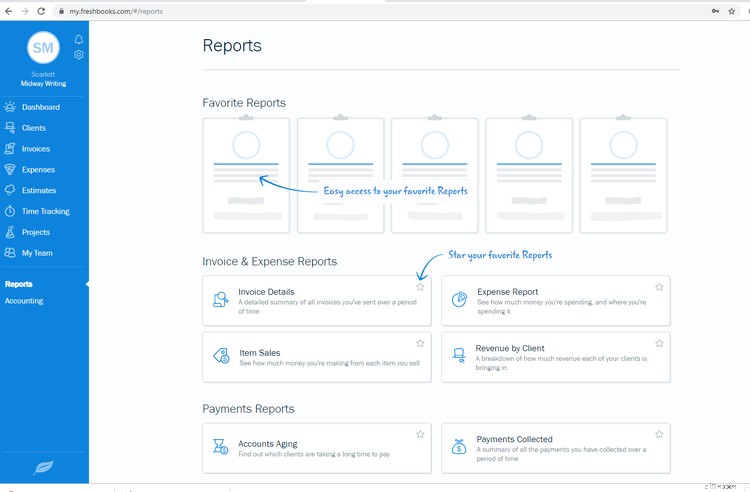Click the FreshBooks leaf logo icon
The width and height of the screenshot is (750, 492).
(44, 467)
